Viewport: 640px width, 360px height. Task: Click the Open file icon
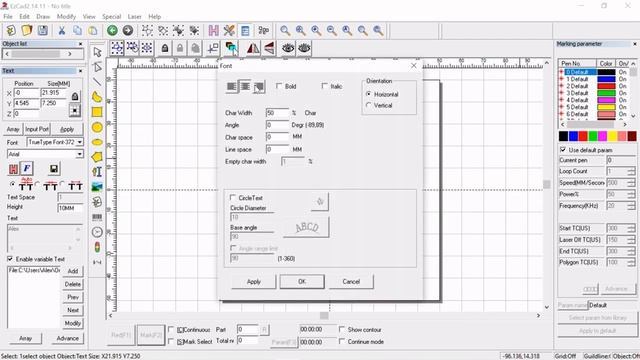pos(27,30)
